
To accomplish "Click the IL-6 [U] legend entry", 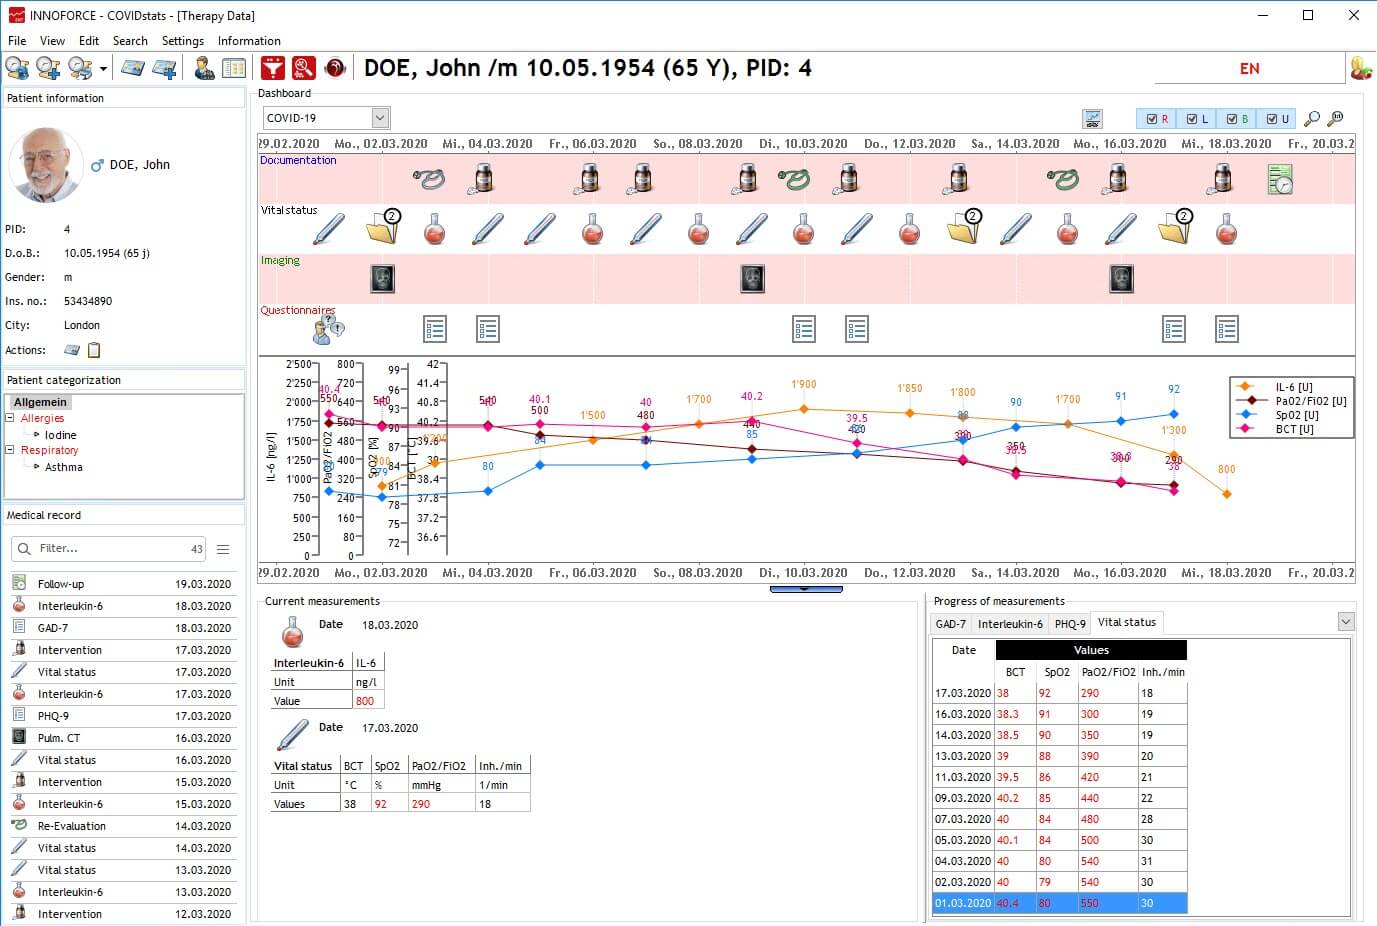I will point(1291,387).
